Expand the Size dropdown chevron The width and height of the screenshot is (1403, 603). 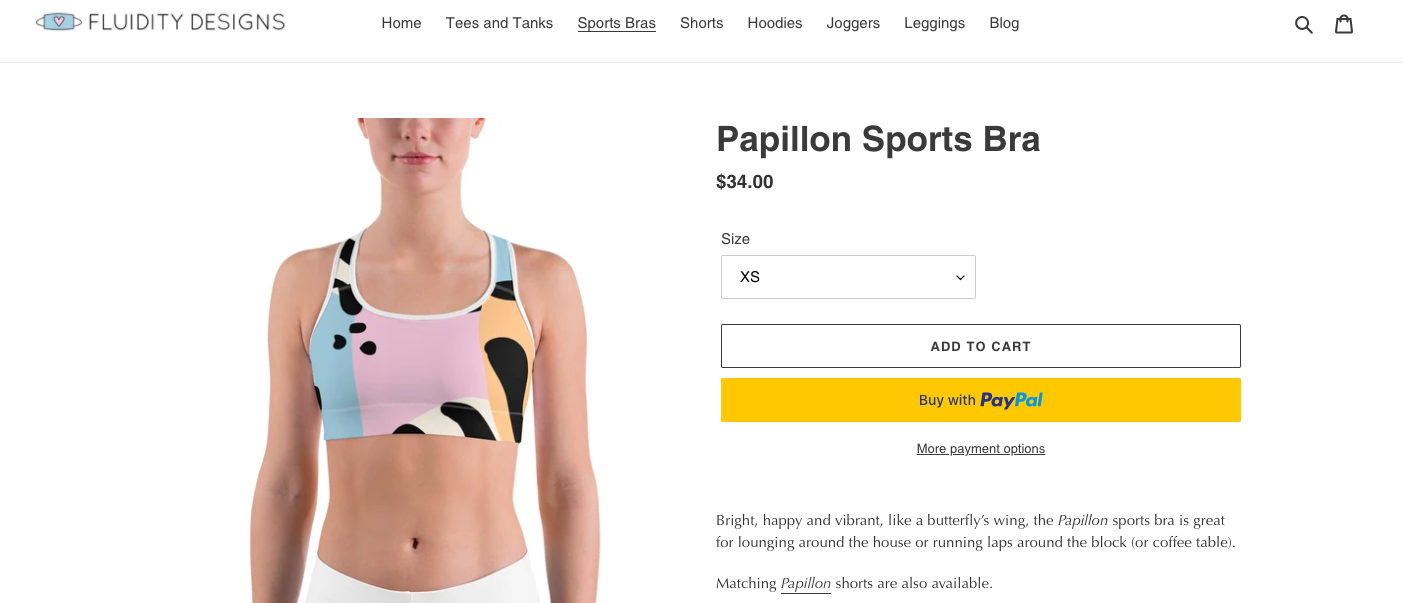[x=960, y=278]
